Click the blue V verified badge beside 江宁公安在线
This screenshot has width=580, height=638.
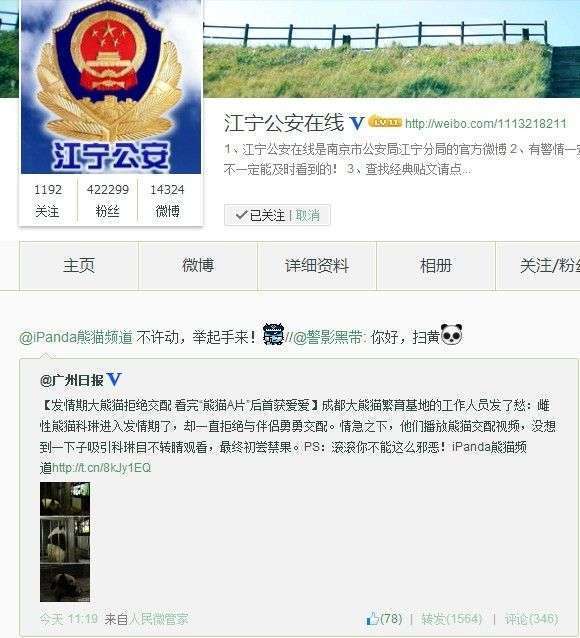pyautogui.click(x=357, y=123)
